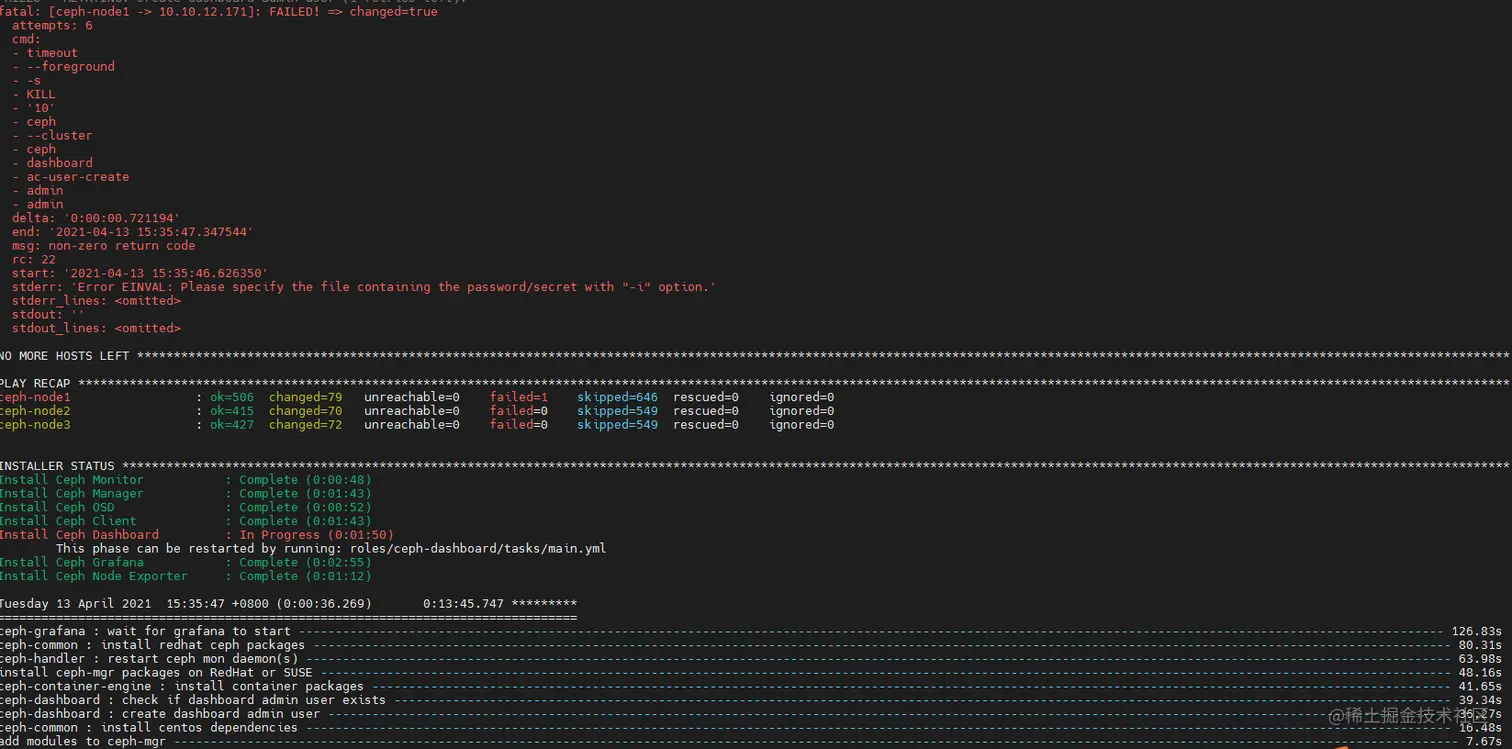Click the '126.83s' timing value
The height and width of the screenshot is (749, 1512).
[x=1476, y=632]
